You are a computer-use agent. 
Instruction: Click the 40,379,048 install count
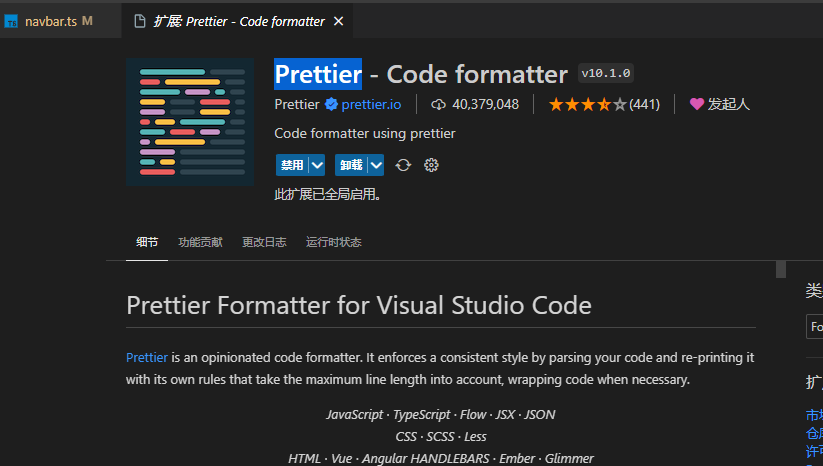(x=486, y=104)
